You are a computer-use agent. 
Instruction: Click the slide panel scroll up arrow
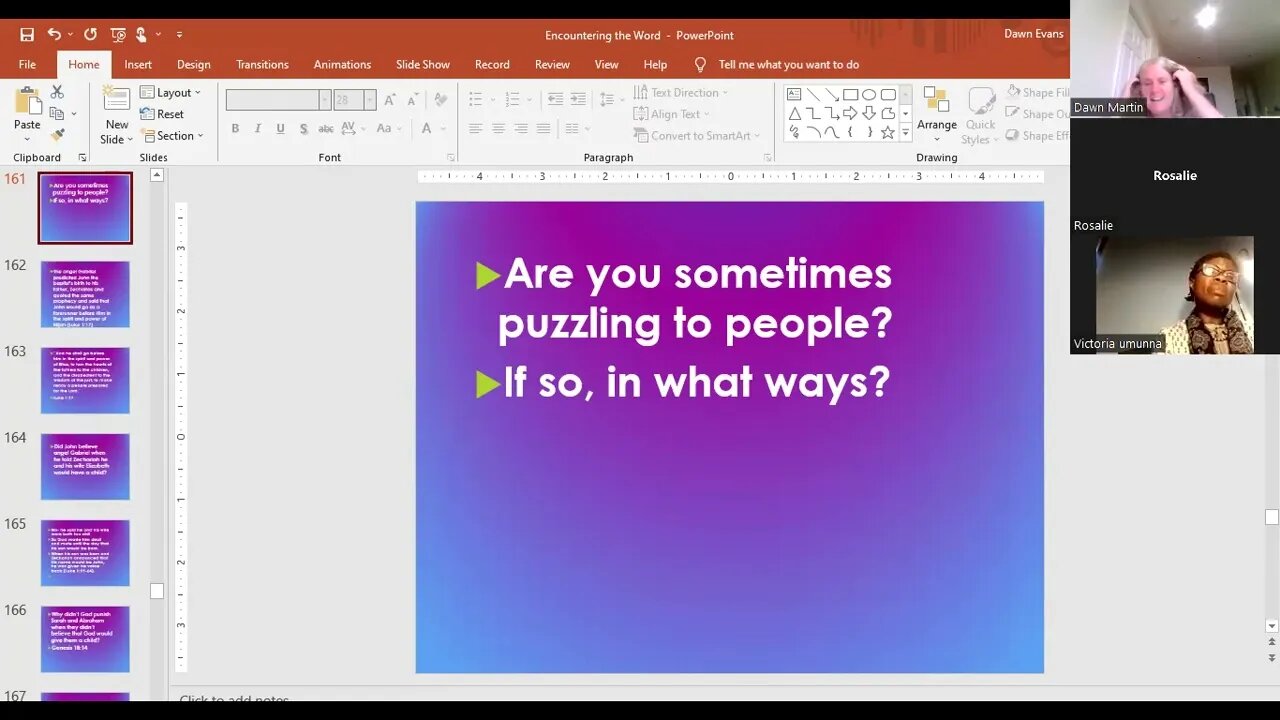(x=157, y=175)
